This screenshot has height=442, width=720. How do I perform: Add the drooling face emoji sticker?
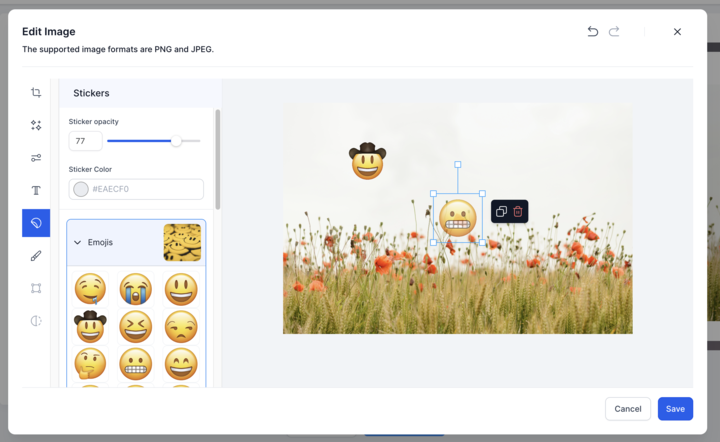click(x=90, y=289)
